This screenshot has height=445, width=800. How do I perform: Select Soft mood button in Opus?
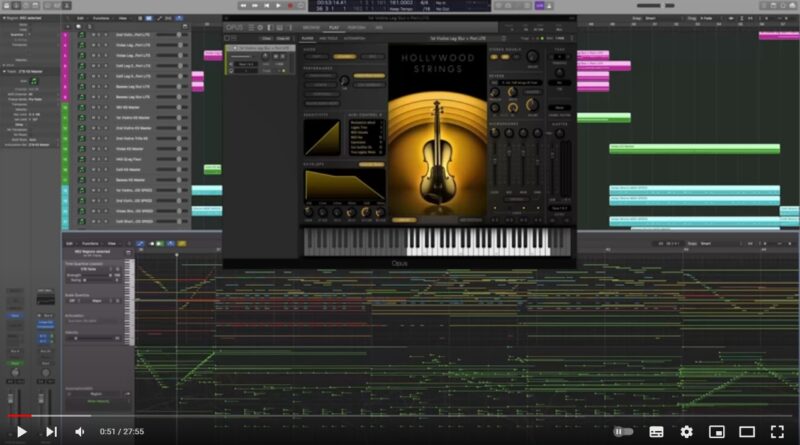[x=316, y=57]
